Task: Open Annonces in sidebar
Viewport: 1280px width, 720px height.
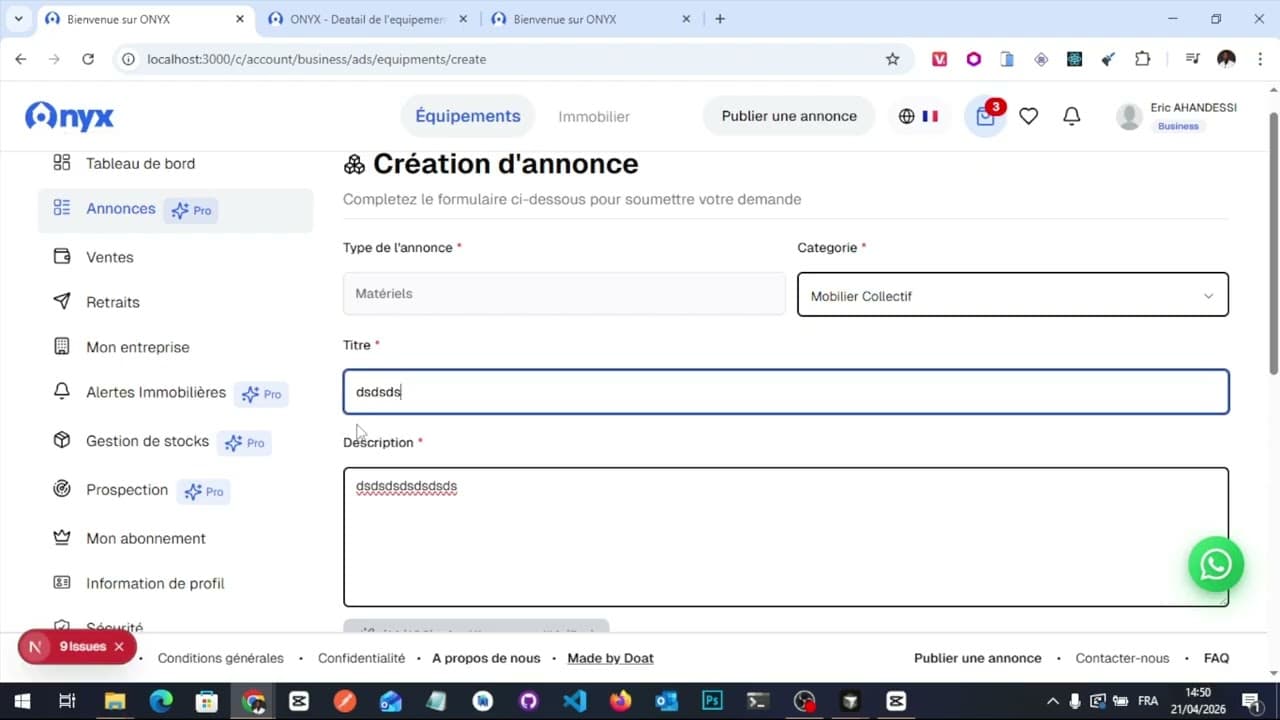Action: 175,209
